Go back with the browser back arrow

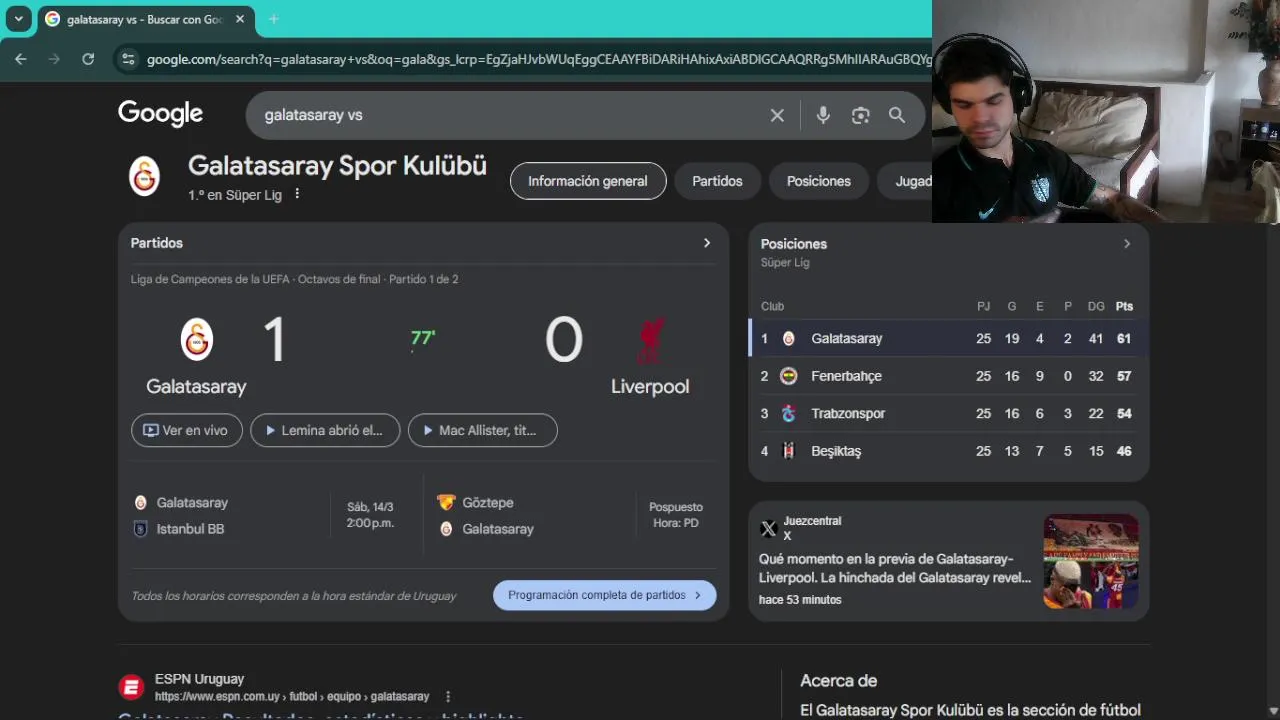21,59
